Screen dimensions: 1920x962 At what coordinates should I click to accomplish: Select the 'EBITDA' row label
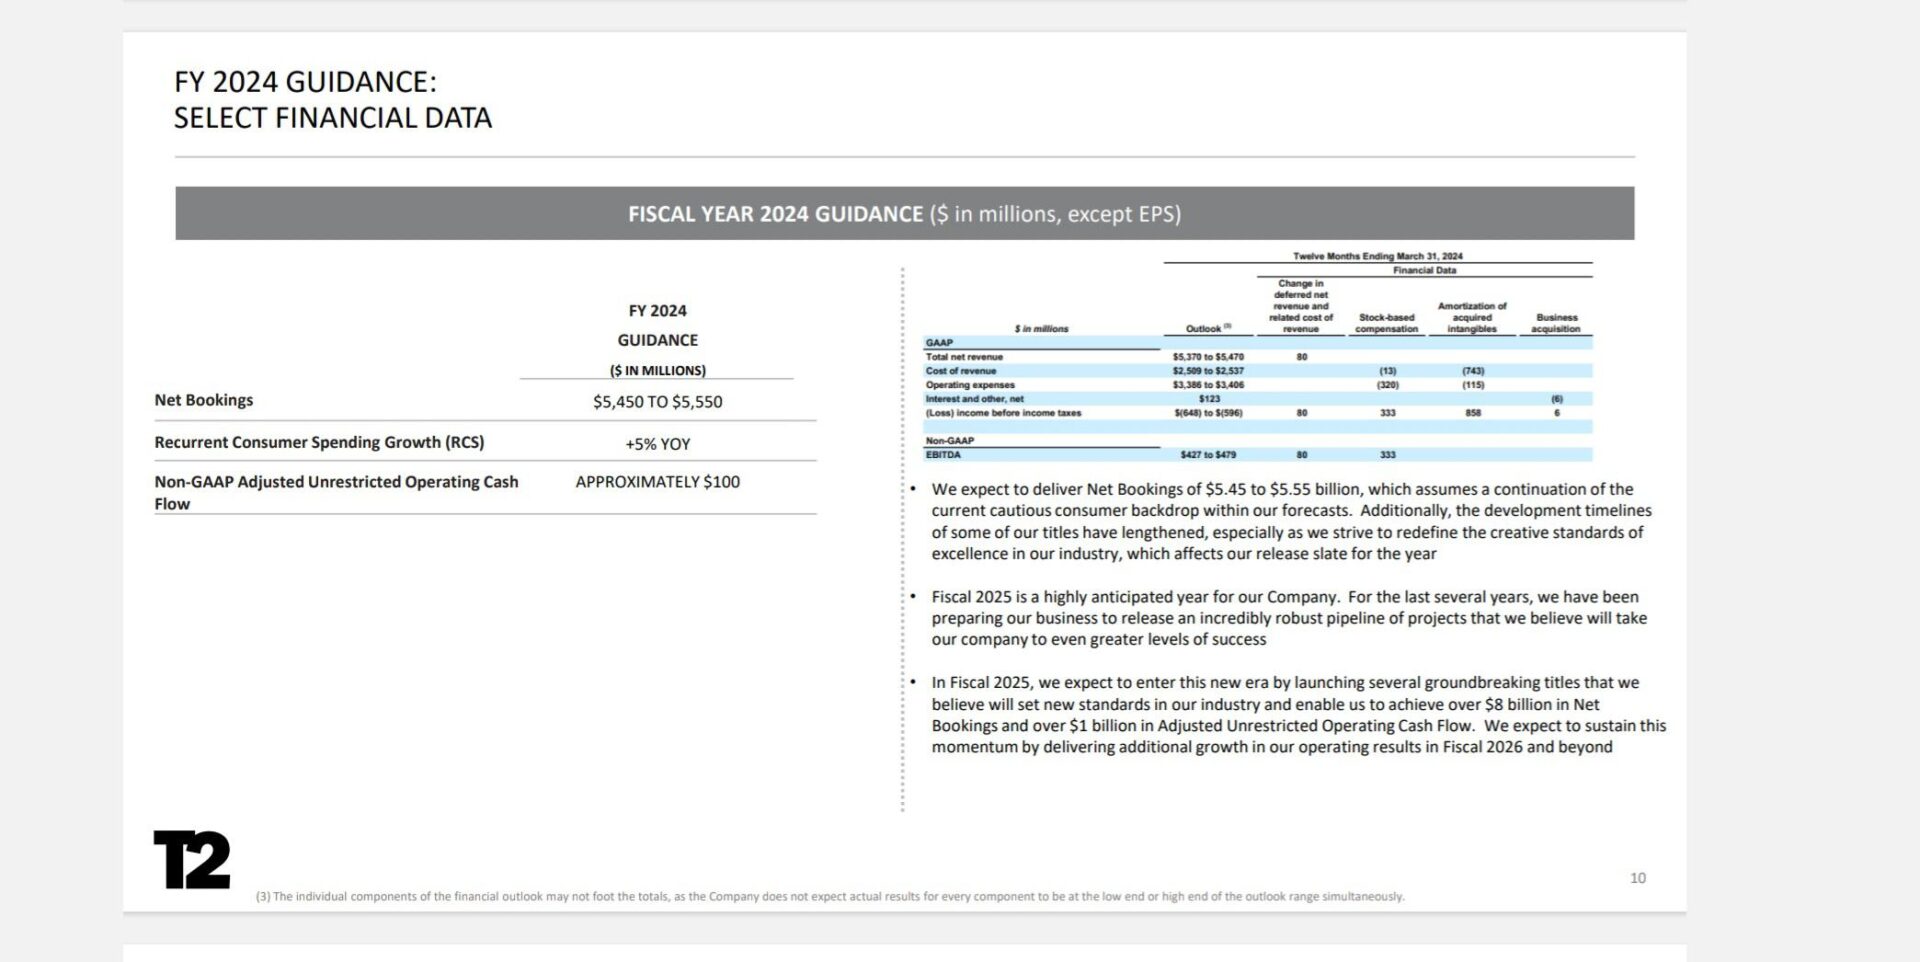click(942, 455)
